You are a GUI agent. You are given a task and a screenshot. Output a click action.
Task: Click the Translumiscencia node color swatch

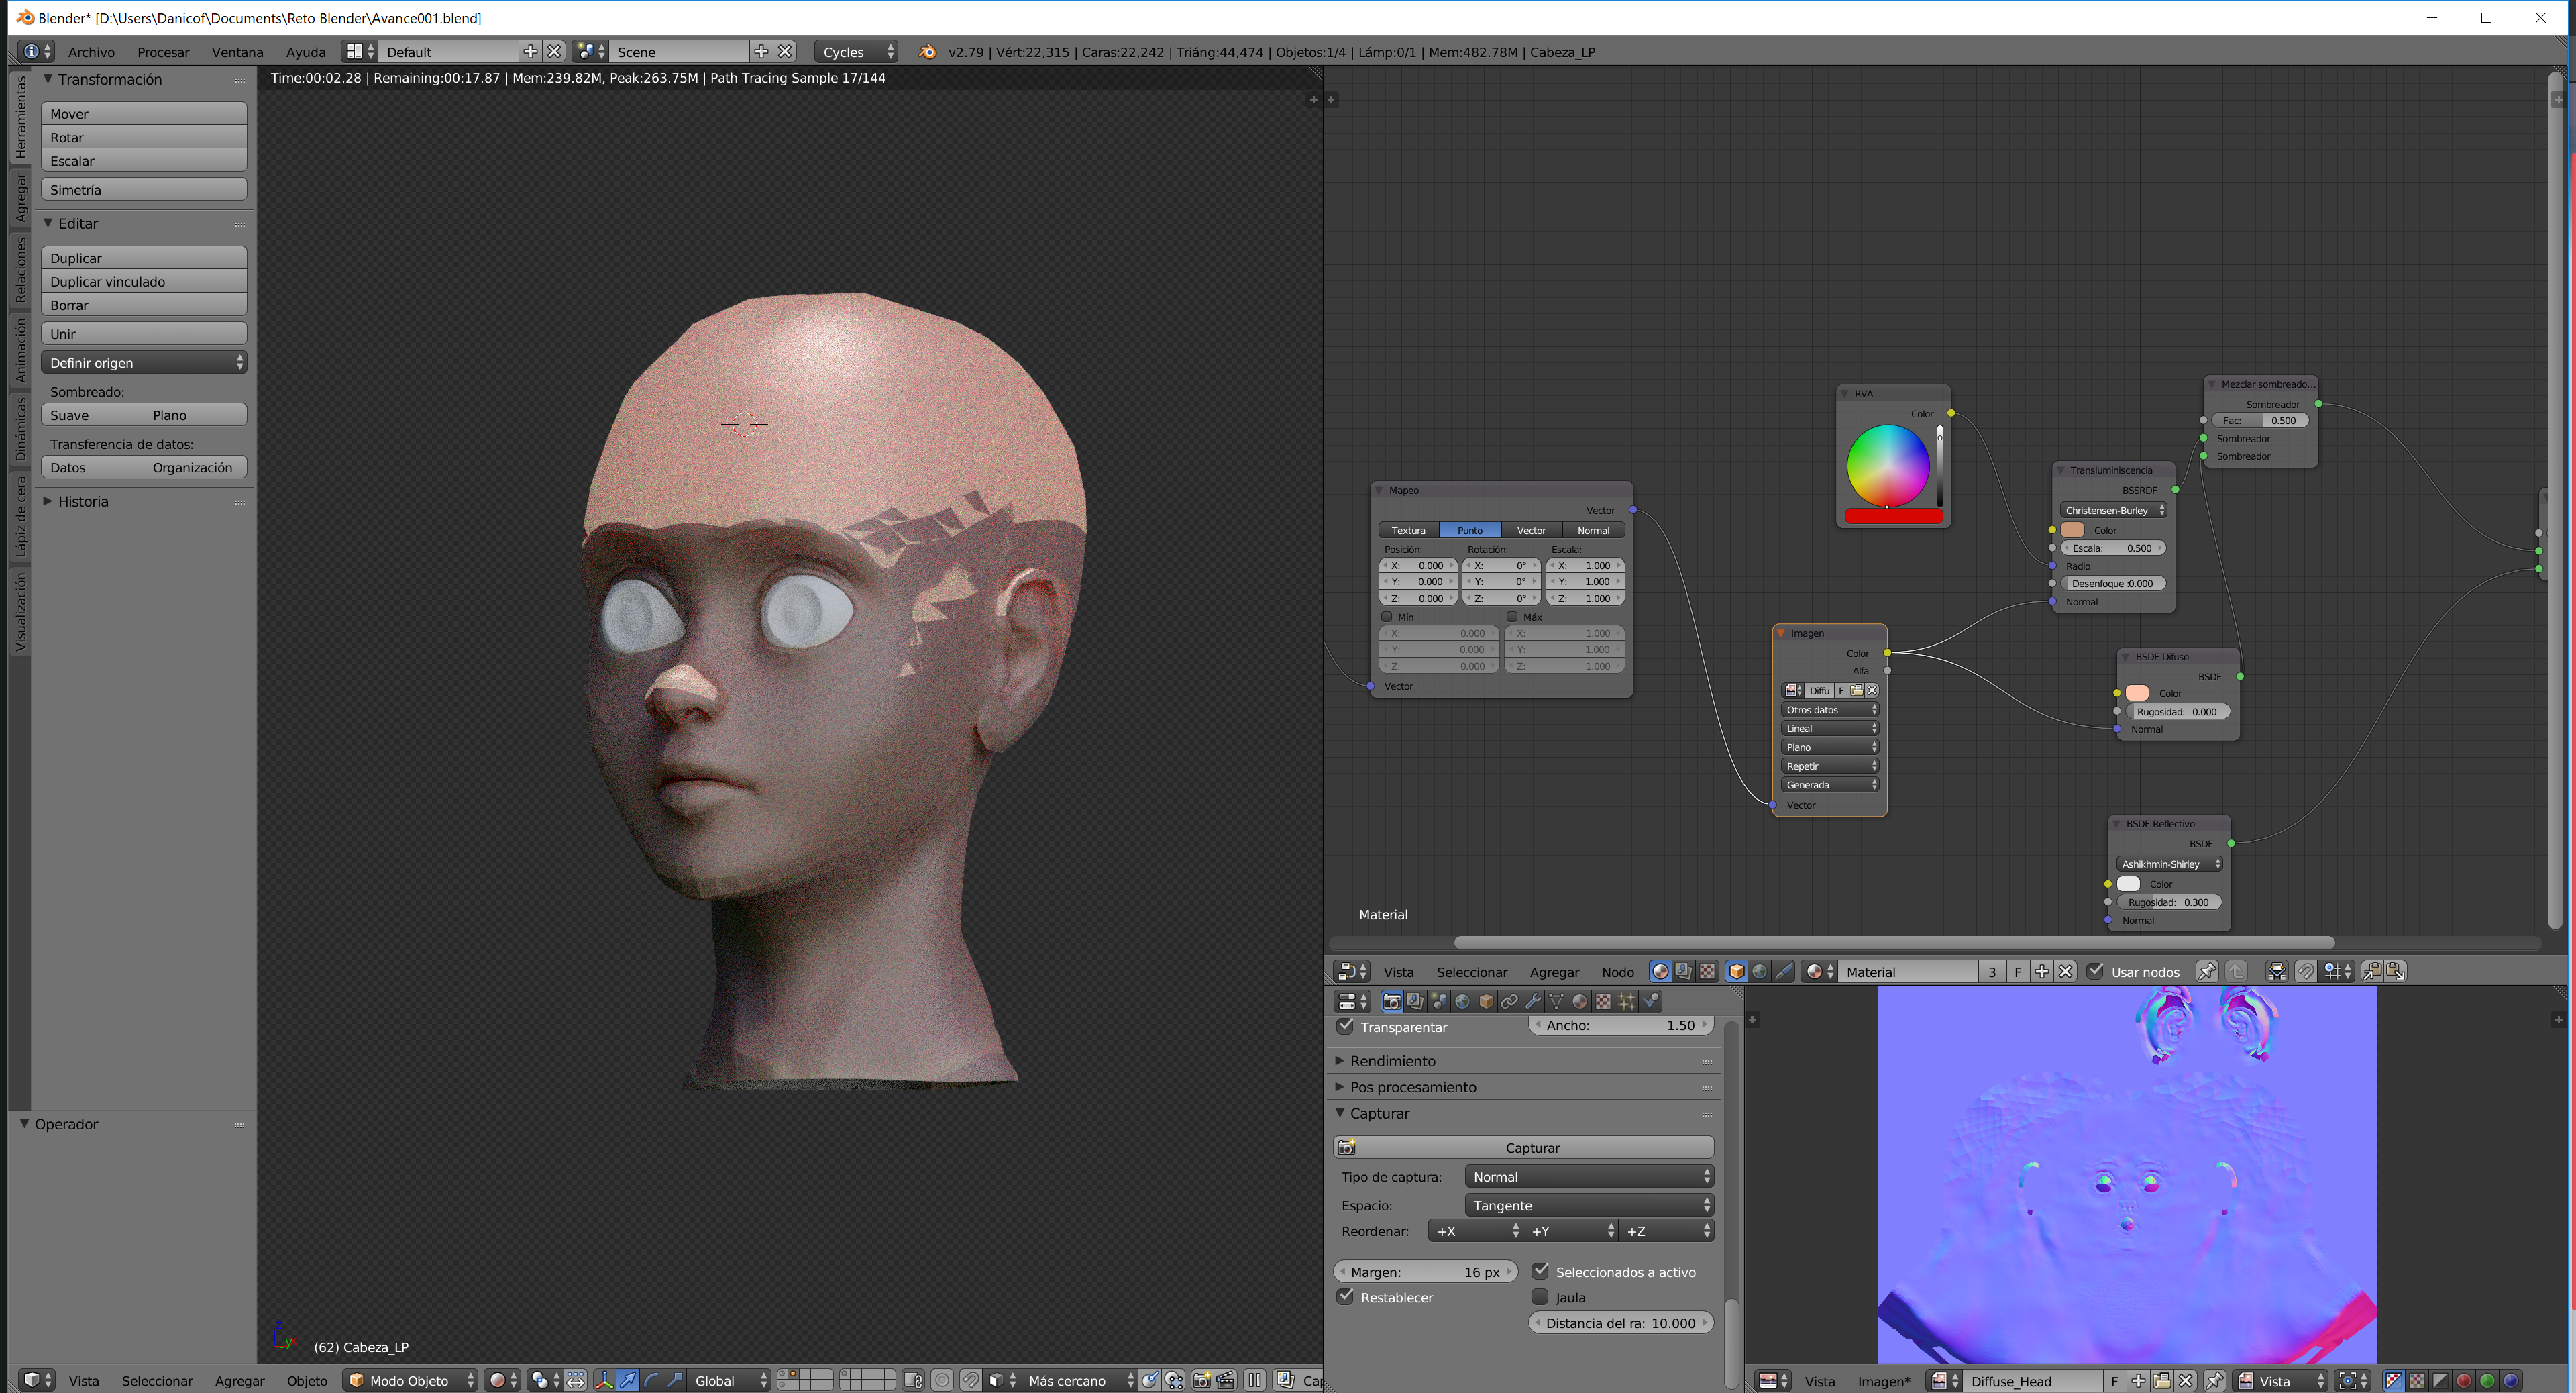pos(2073,530)
